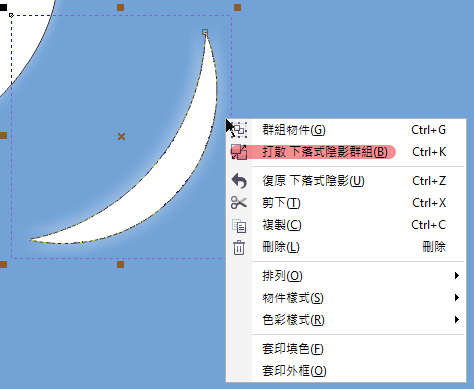Image resolution: width=474 pixels, height=389 pixels.
Task: Click the Group Objects icon beside 群組物件
Action: pyautogui.click(x=239, y=130)
